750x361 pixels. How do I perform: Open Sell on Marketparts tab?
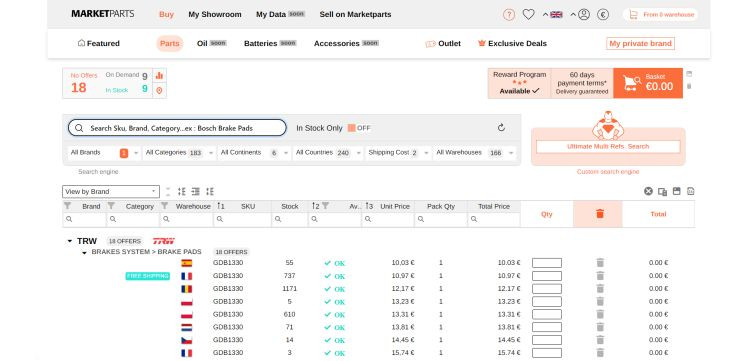coord(355,15)
